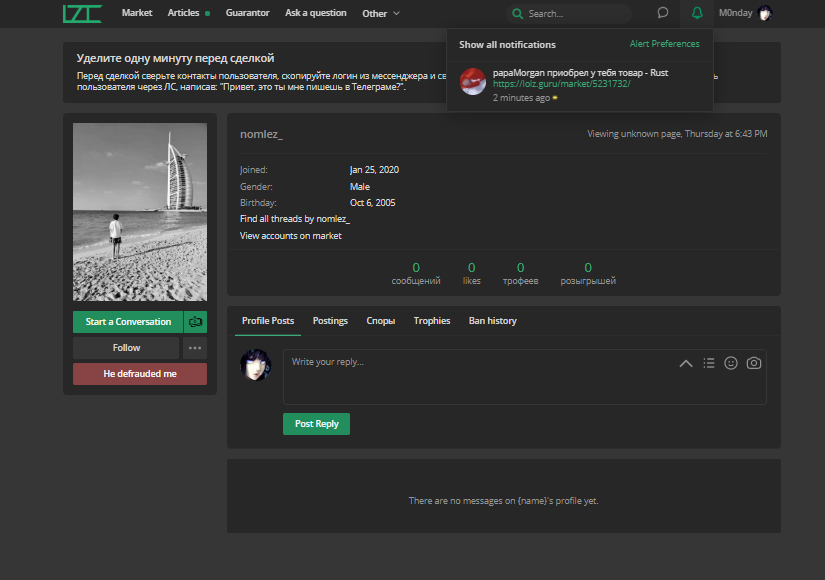Screen dimensions: 825x580
Task: Click the Write your reply text area
Action: pyautogui.click(x=525, y=377)
